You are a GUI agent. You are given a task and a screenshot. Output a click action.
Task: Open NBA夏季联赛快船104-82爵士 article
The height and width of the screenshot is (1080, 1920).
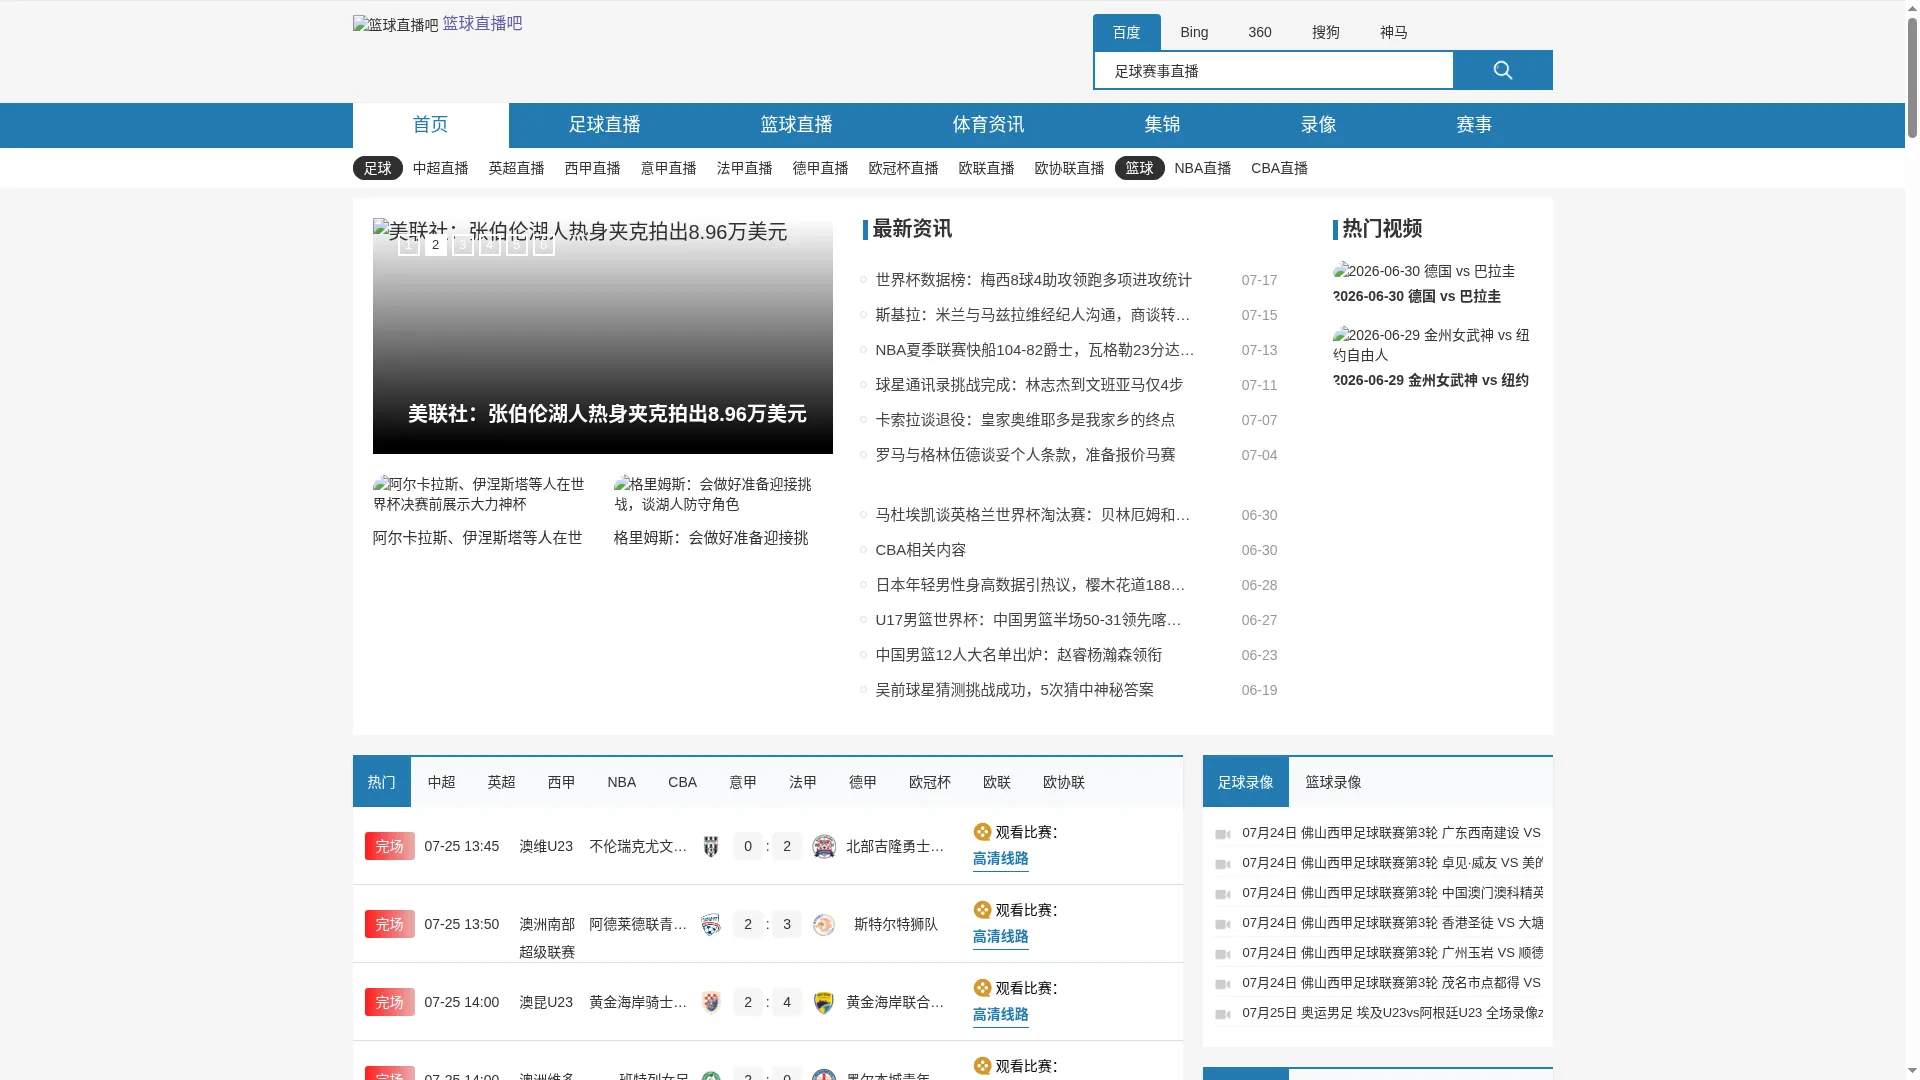click(x=1035, y=350)
